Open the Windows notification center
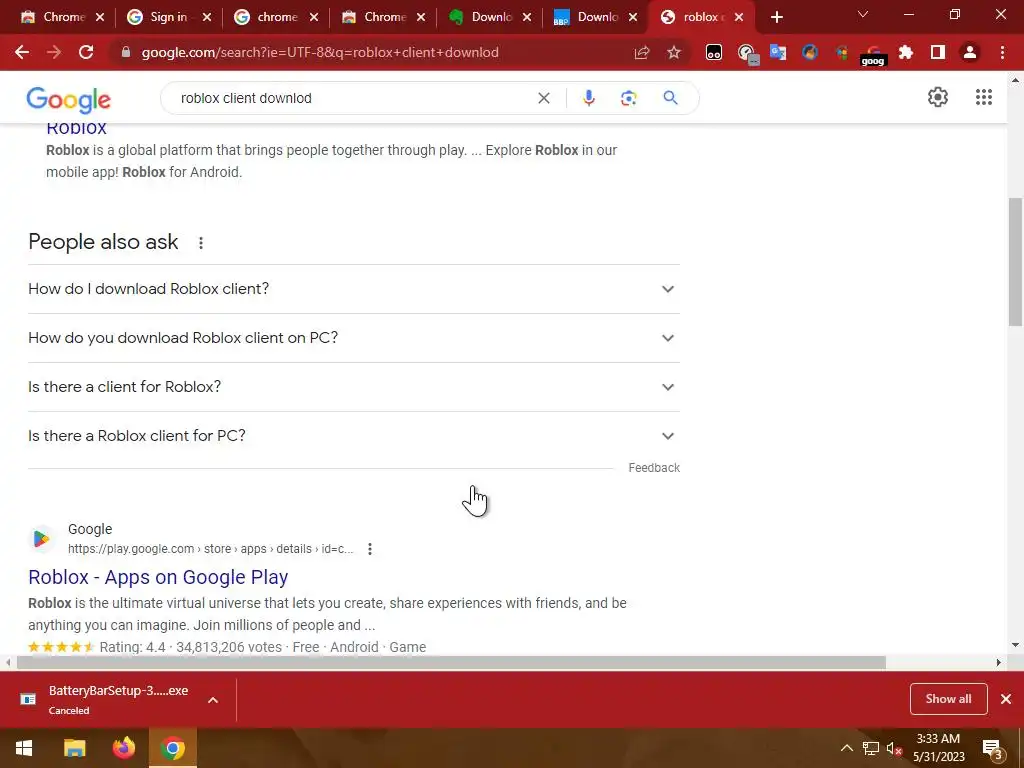The image size is (1024, 768). click(x=992, y=749)
